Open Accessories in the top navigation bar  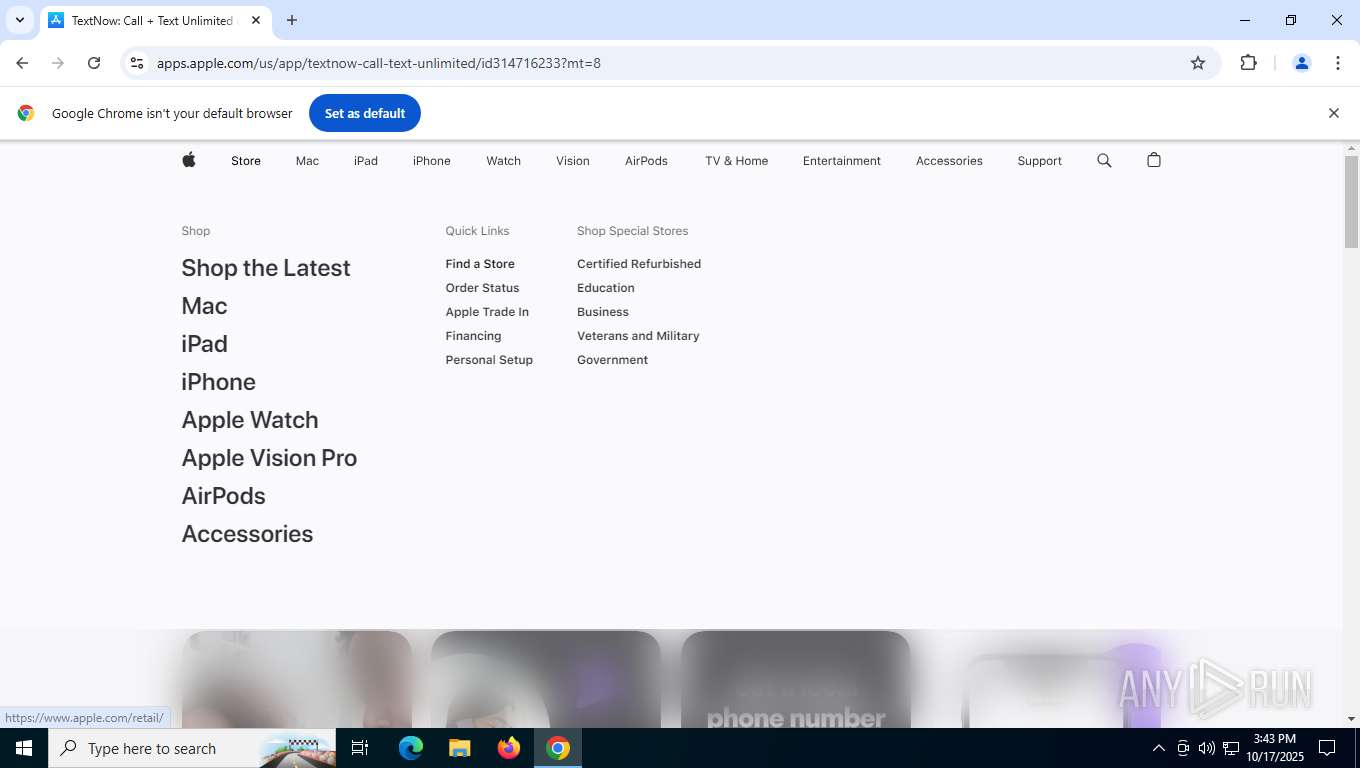(949, 160)
